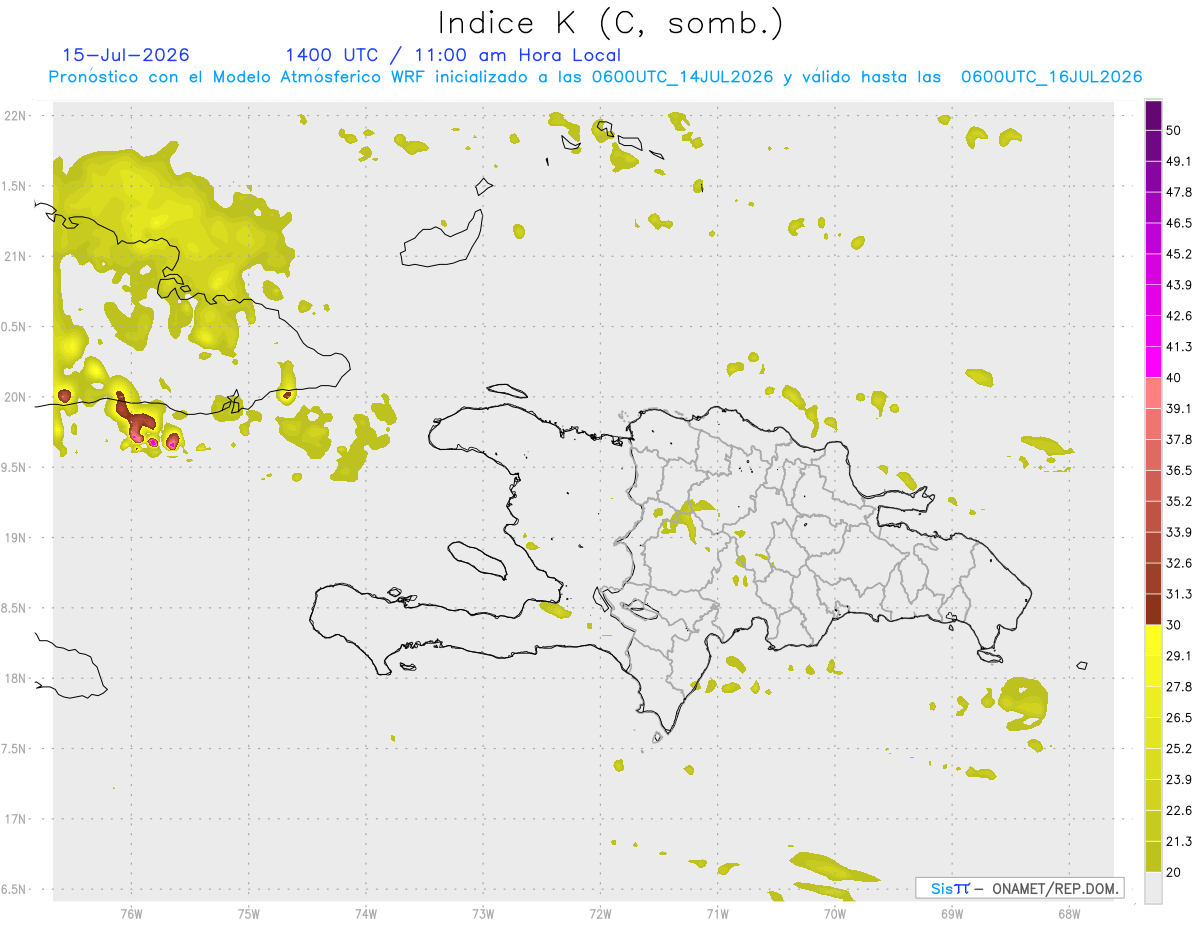The height and width of the screenshot is (927, 1200).
Task: Click the color scale value 45.2
Action: (1179, 254)
